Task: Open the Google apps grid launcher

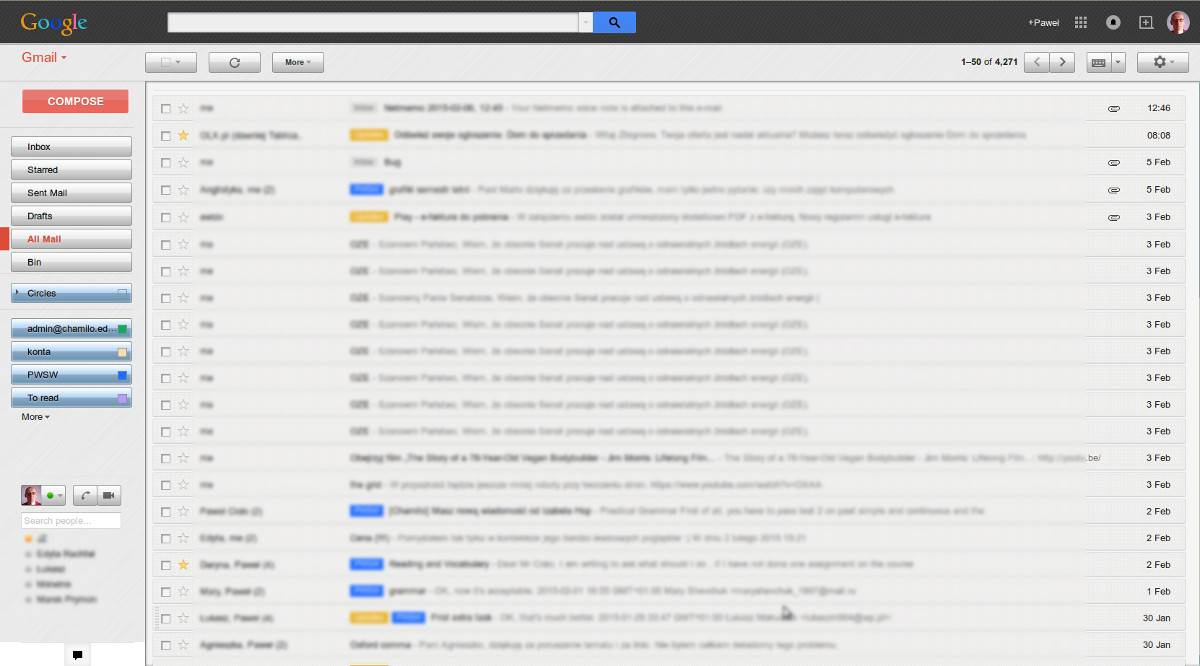Action: click(x=1081, y=21)
